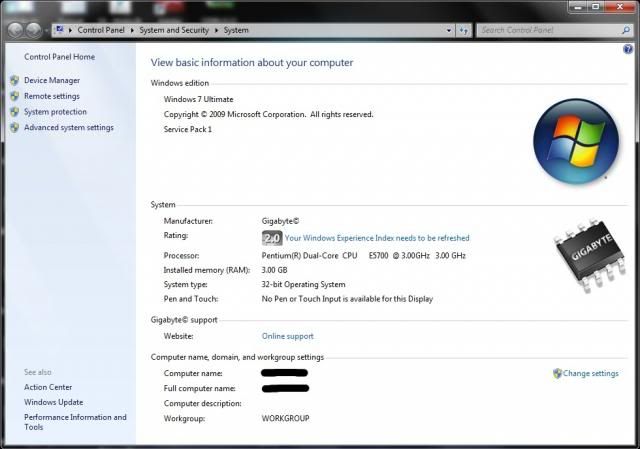Go to Control Panel Home
Viewport: 640px width, 449px height.
coord(59,57)
